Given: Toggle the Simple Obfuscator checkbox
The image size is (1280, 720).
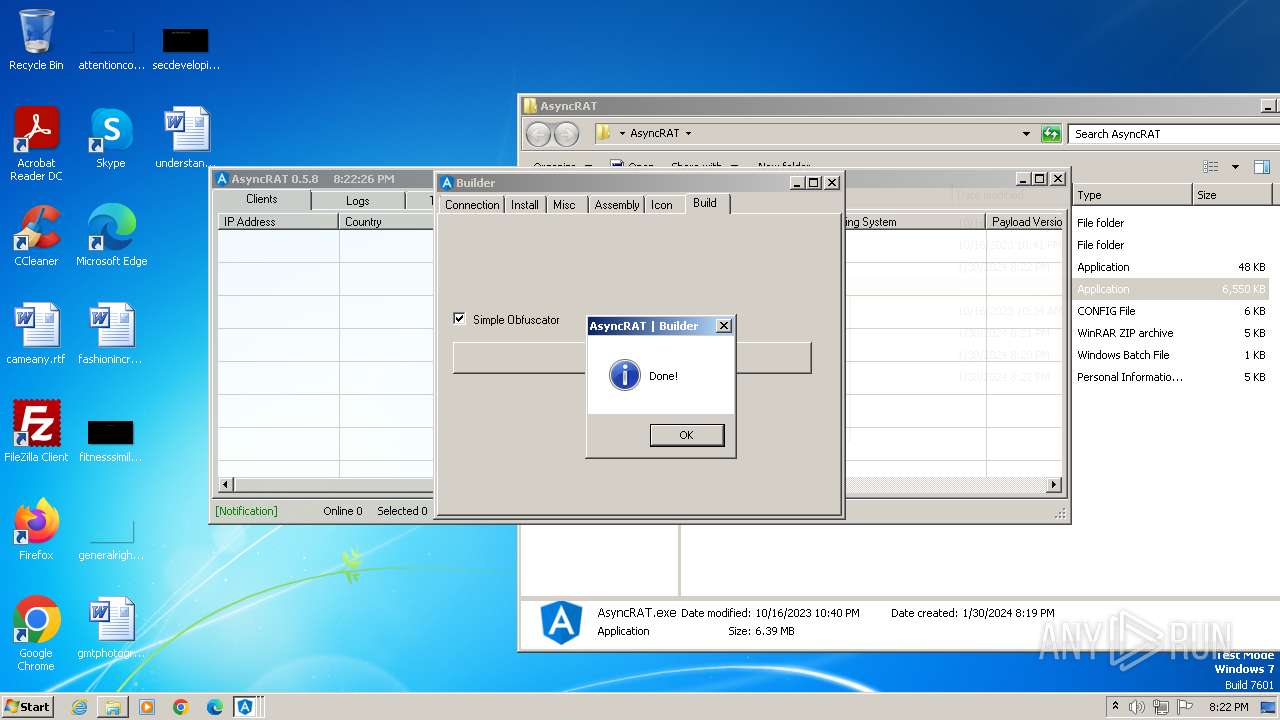Looking at the screenshot, I should coord(459,319).
